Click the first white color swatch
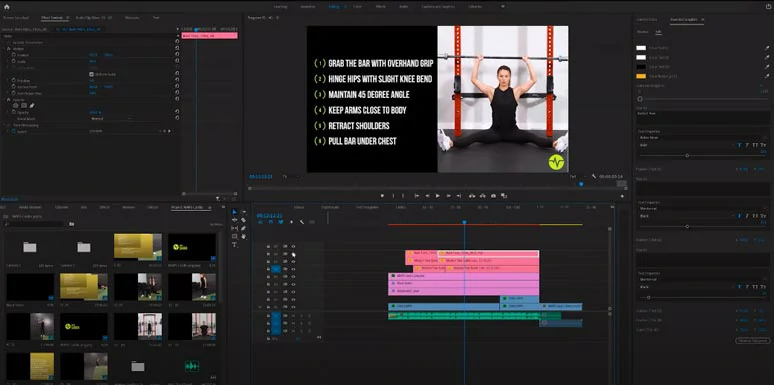Screen dimensions: 774x385 (x=641, y=48)
